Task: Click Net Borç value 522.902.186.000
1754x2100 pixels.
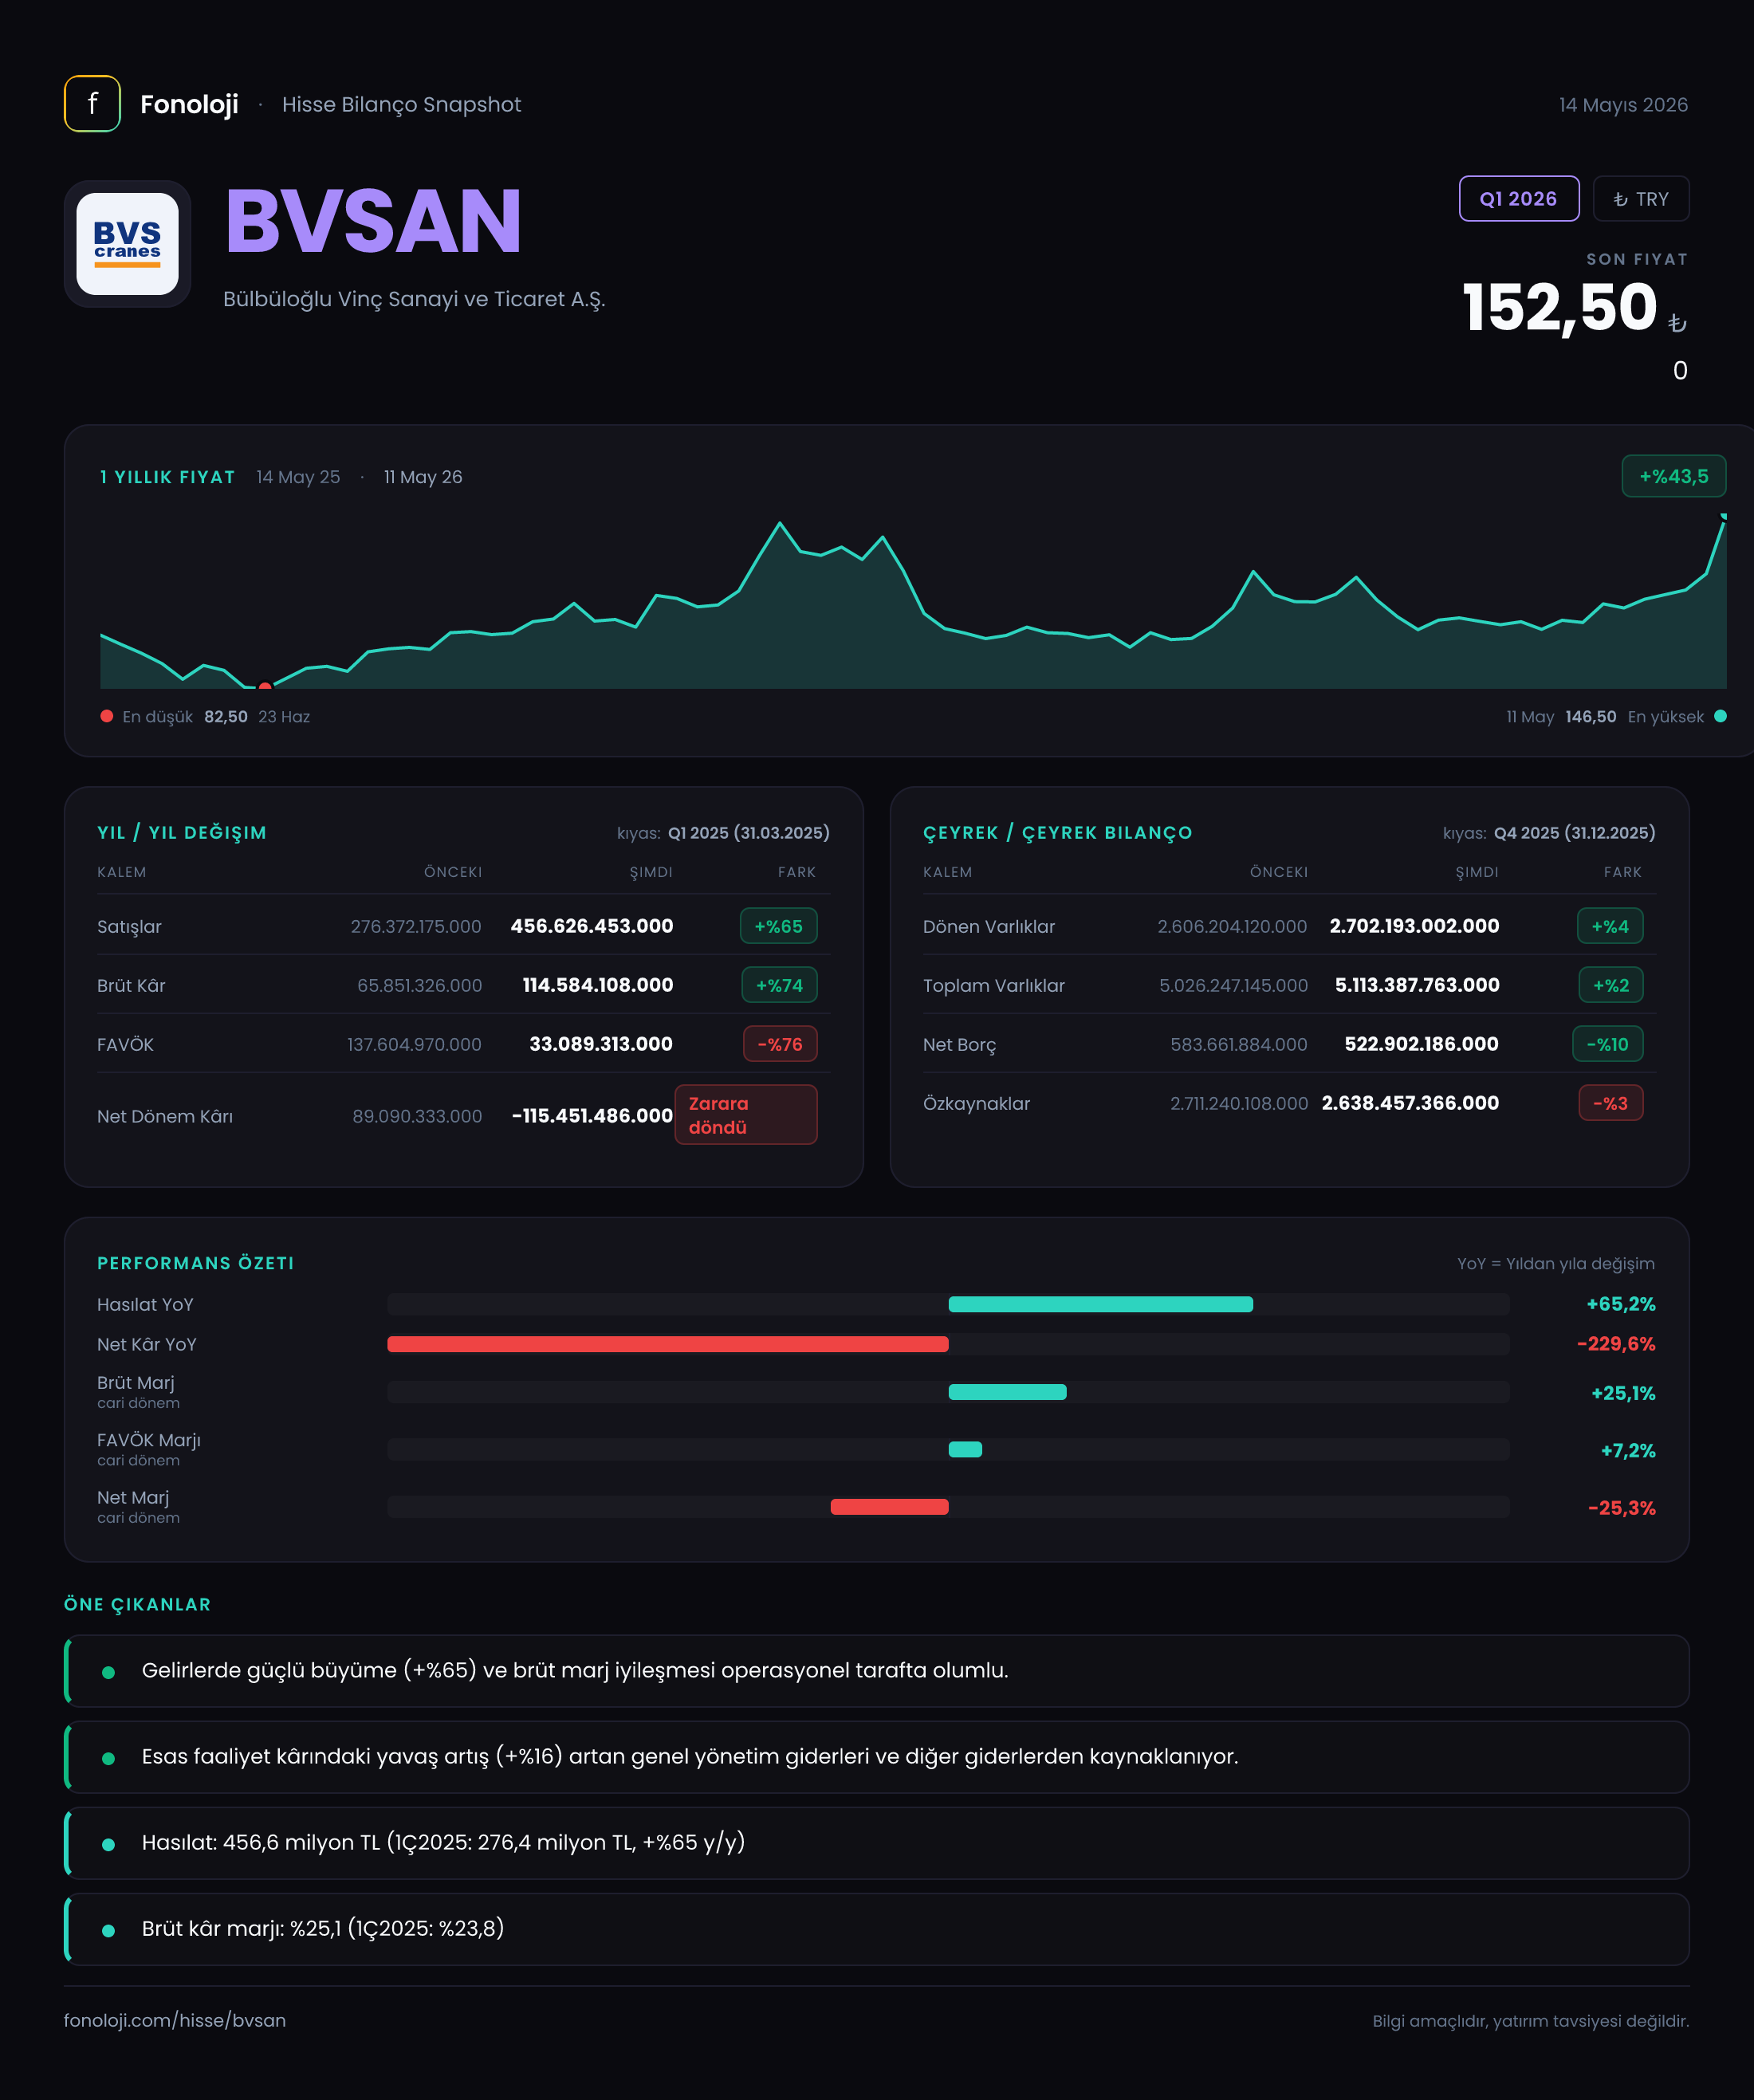Action: click(x=1421, y=1044)
